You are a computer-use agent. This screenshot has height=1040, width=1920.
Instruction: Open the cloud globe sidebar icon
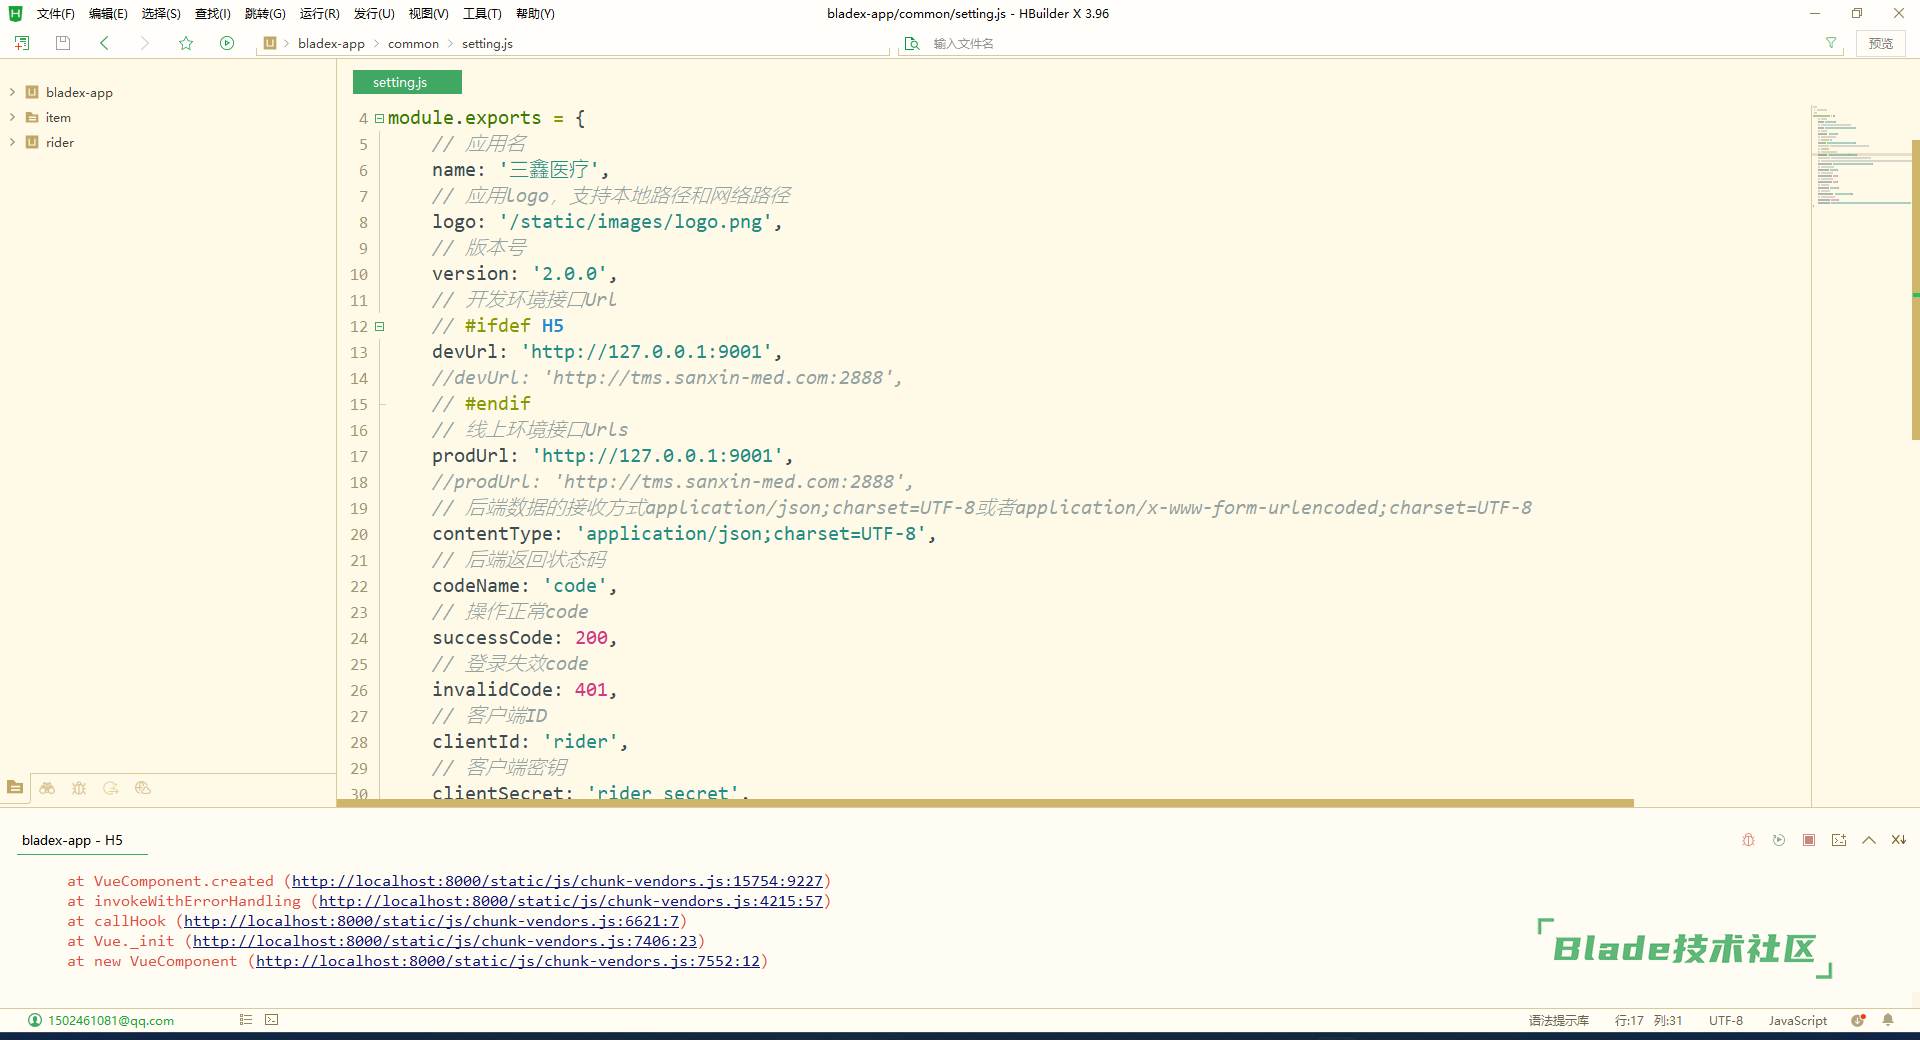(x=143, y=788)
